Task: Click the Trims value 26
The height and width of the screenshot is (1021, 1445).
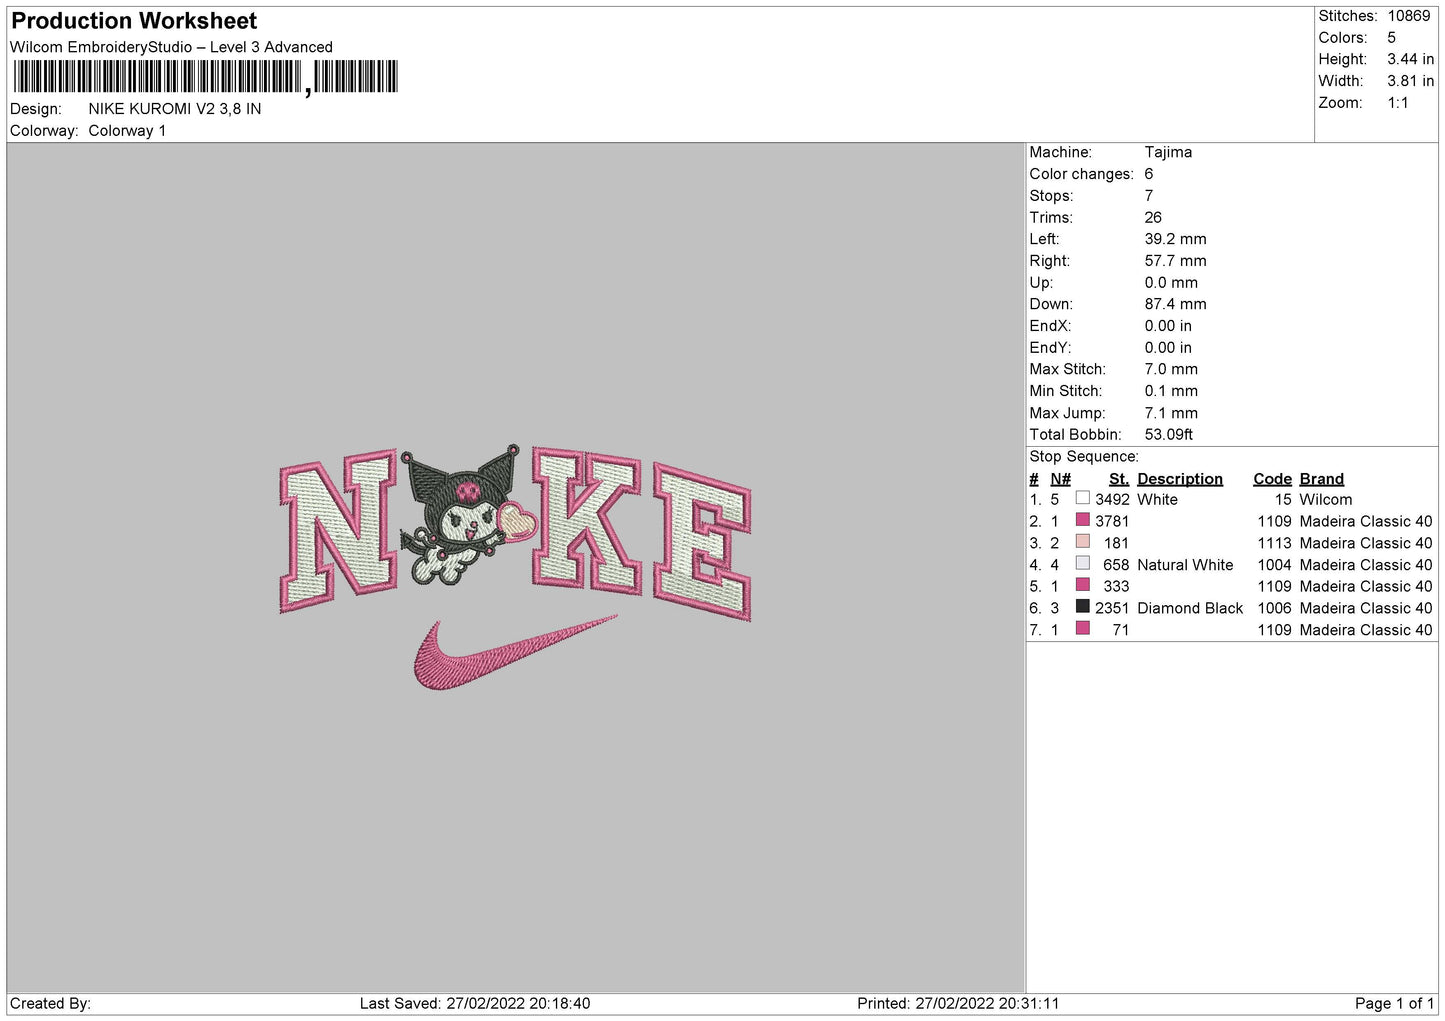Action: (1153, 217)
